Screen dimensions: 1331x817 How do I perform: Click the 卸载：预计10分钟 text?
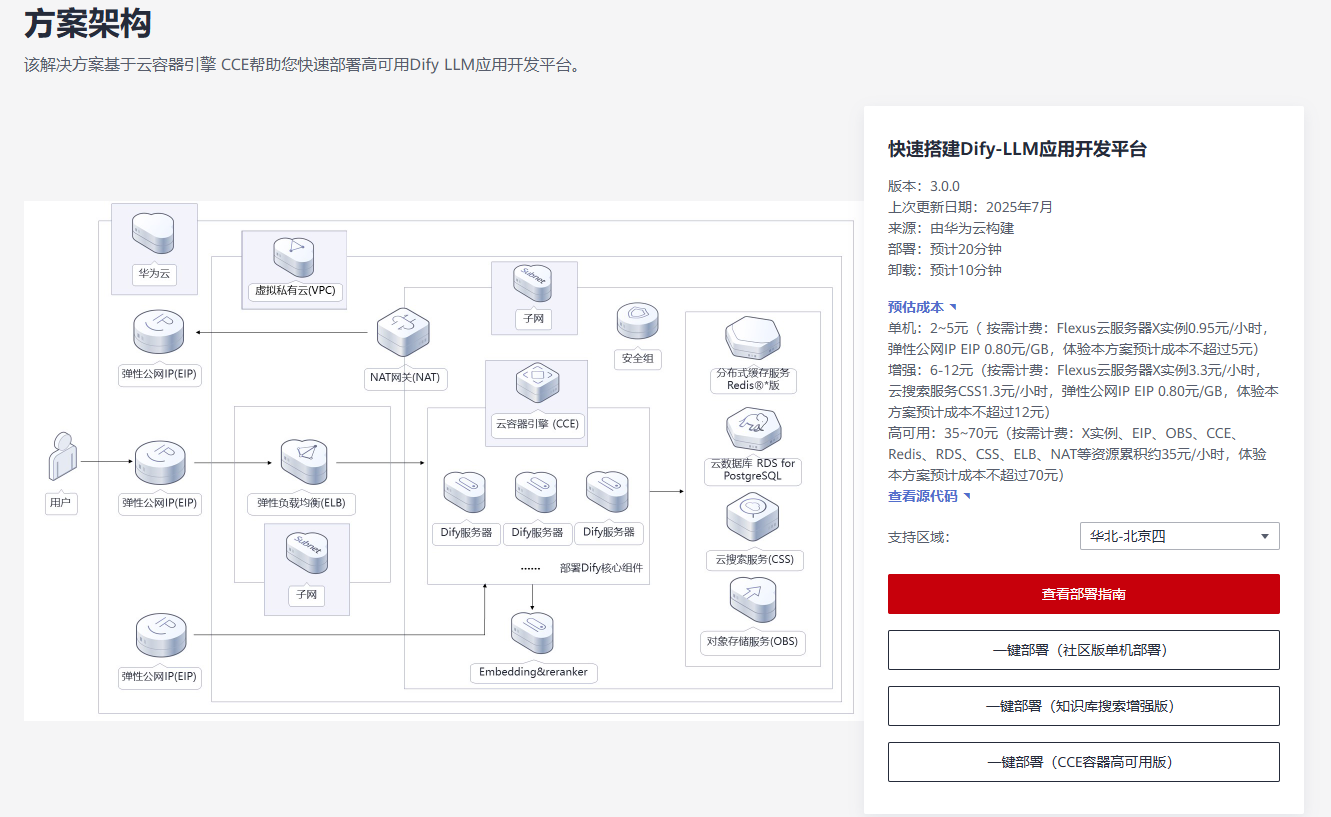[945, 270]
